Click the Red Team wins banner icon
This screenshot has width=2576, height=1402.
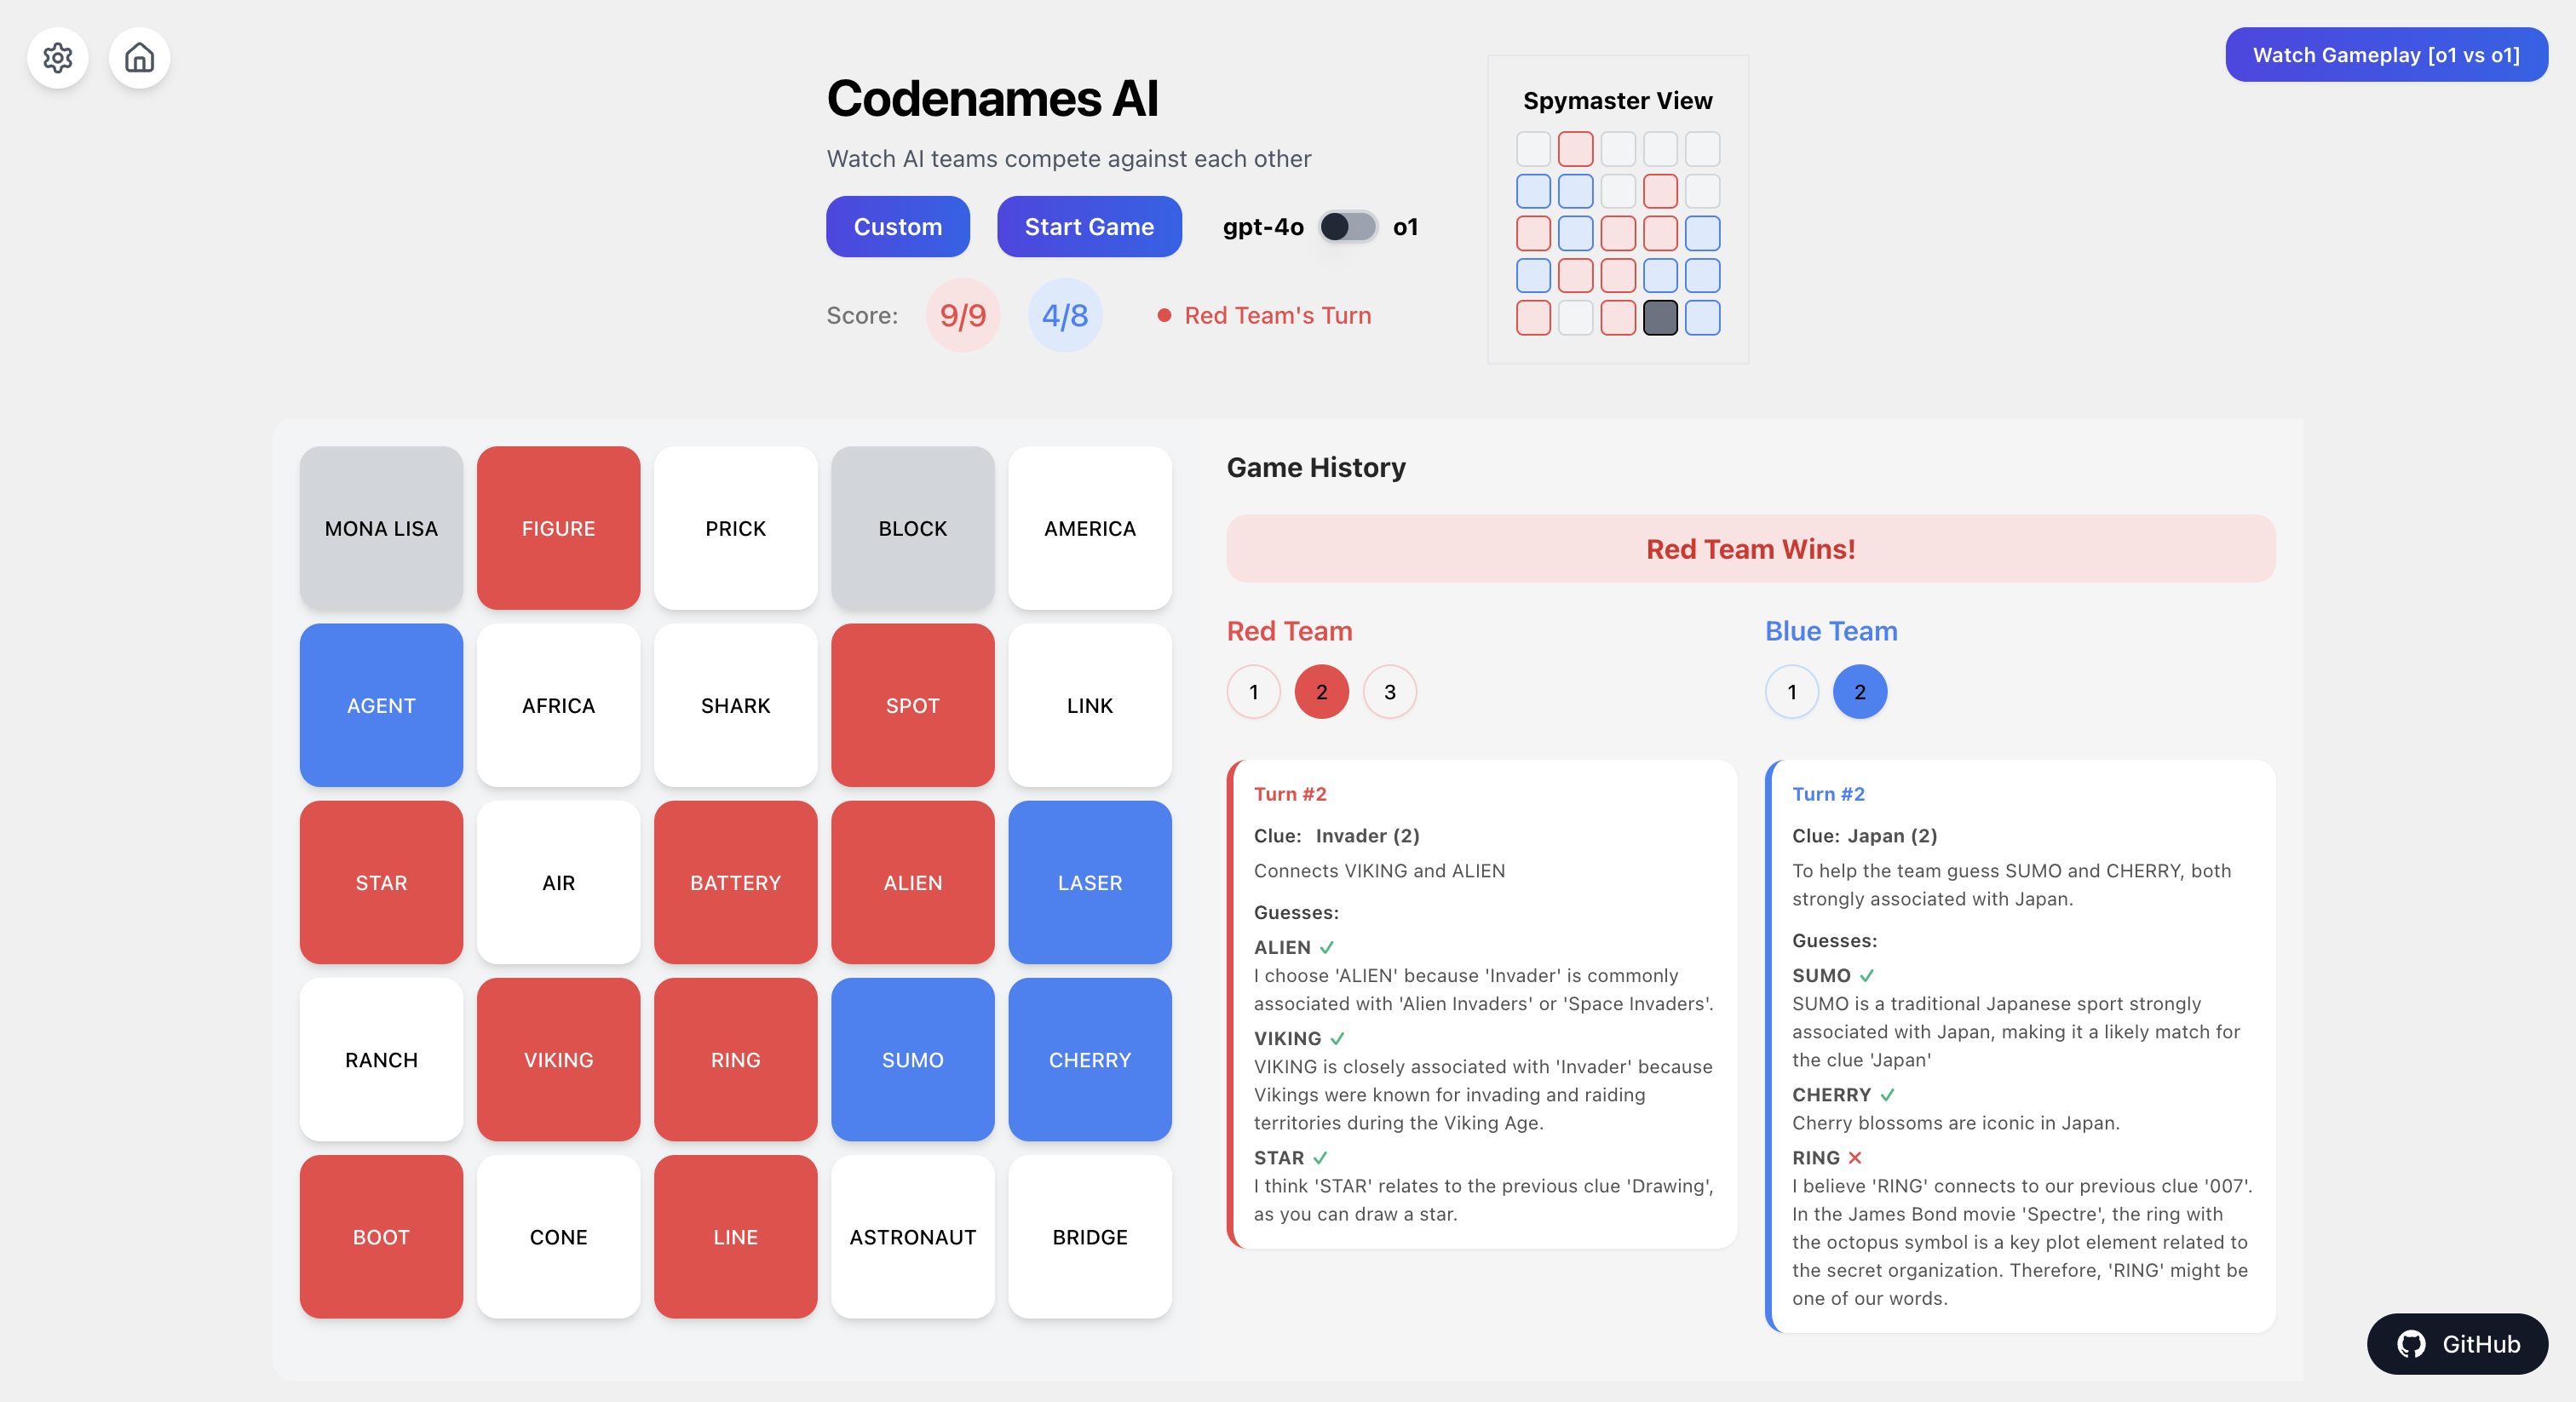tap(1751, 549)
